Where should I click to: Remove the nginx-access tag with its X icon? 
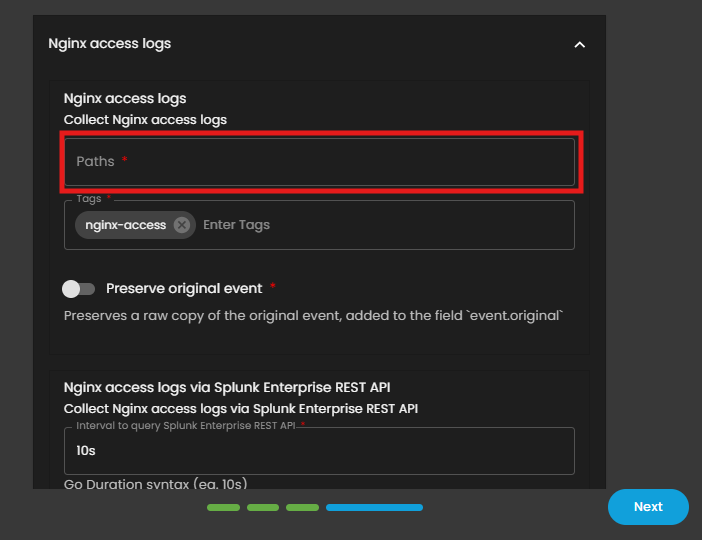181,225
